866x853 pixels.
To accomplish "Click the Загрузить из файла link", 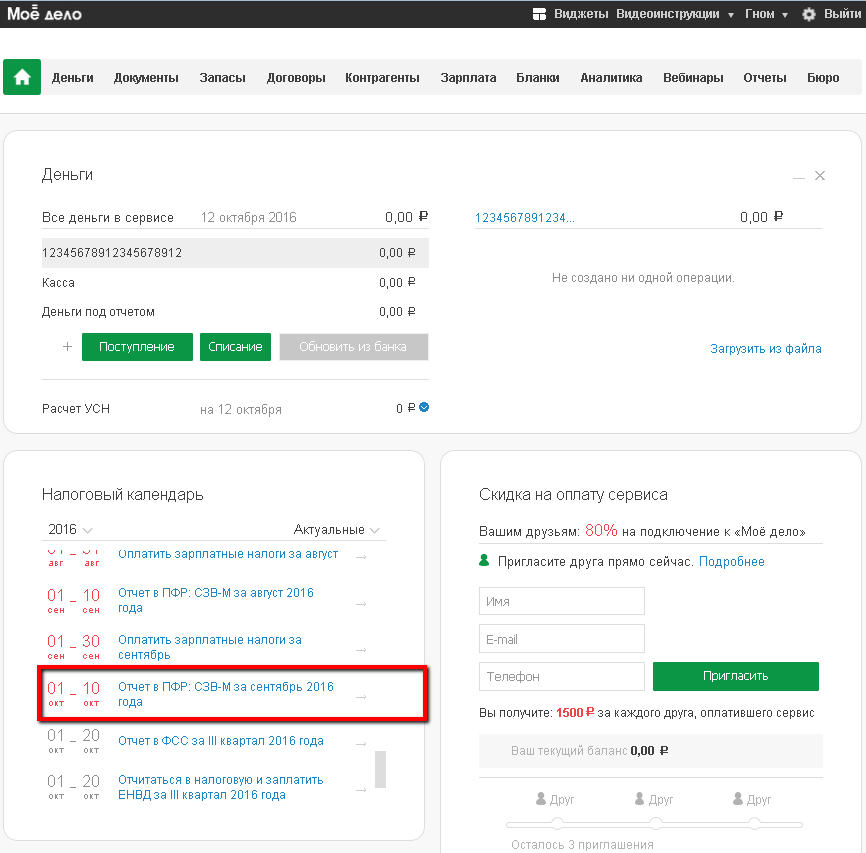I will [x=765, y=349].
